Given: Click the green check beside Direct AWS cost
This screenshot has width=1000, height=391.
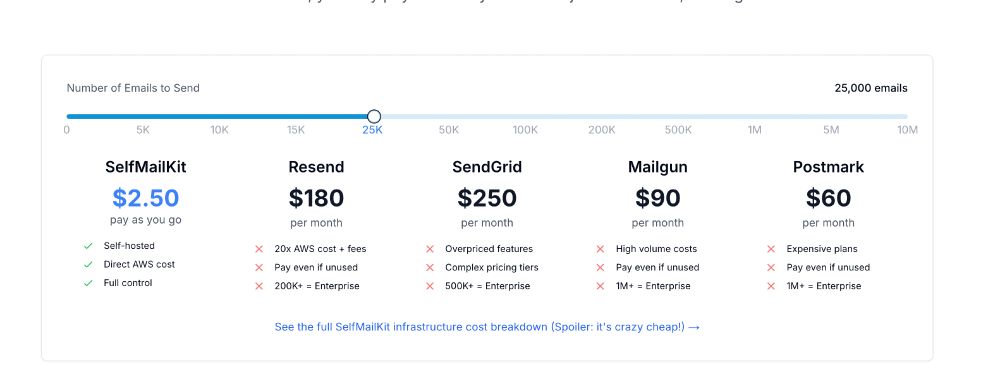Looking at the screenshot, I should pyautogui.click(x=88, y=264).
